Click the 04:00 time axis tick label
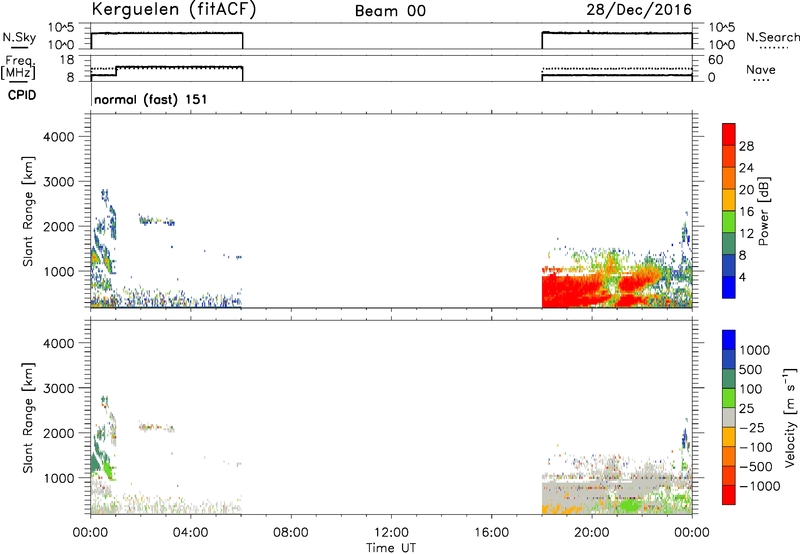 190,533
